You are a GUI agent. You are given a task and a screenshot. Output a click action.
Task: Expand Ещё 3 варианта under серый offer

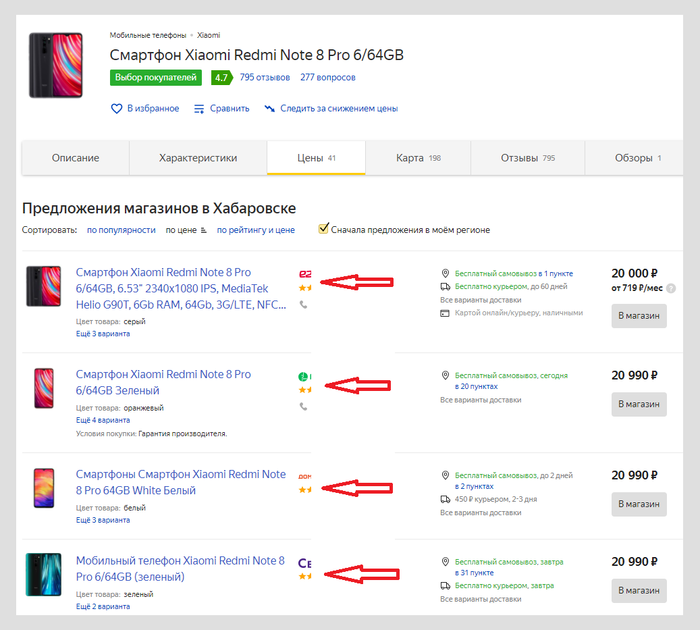[x=103, y=334]
